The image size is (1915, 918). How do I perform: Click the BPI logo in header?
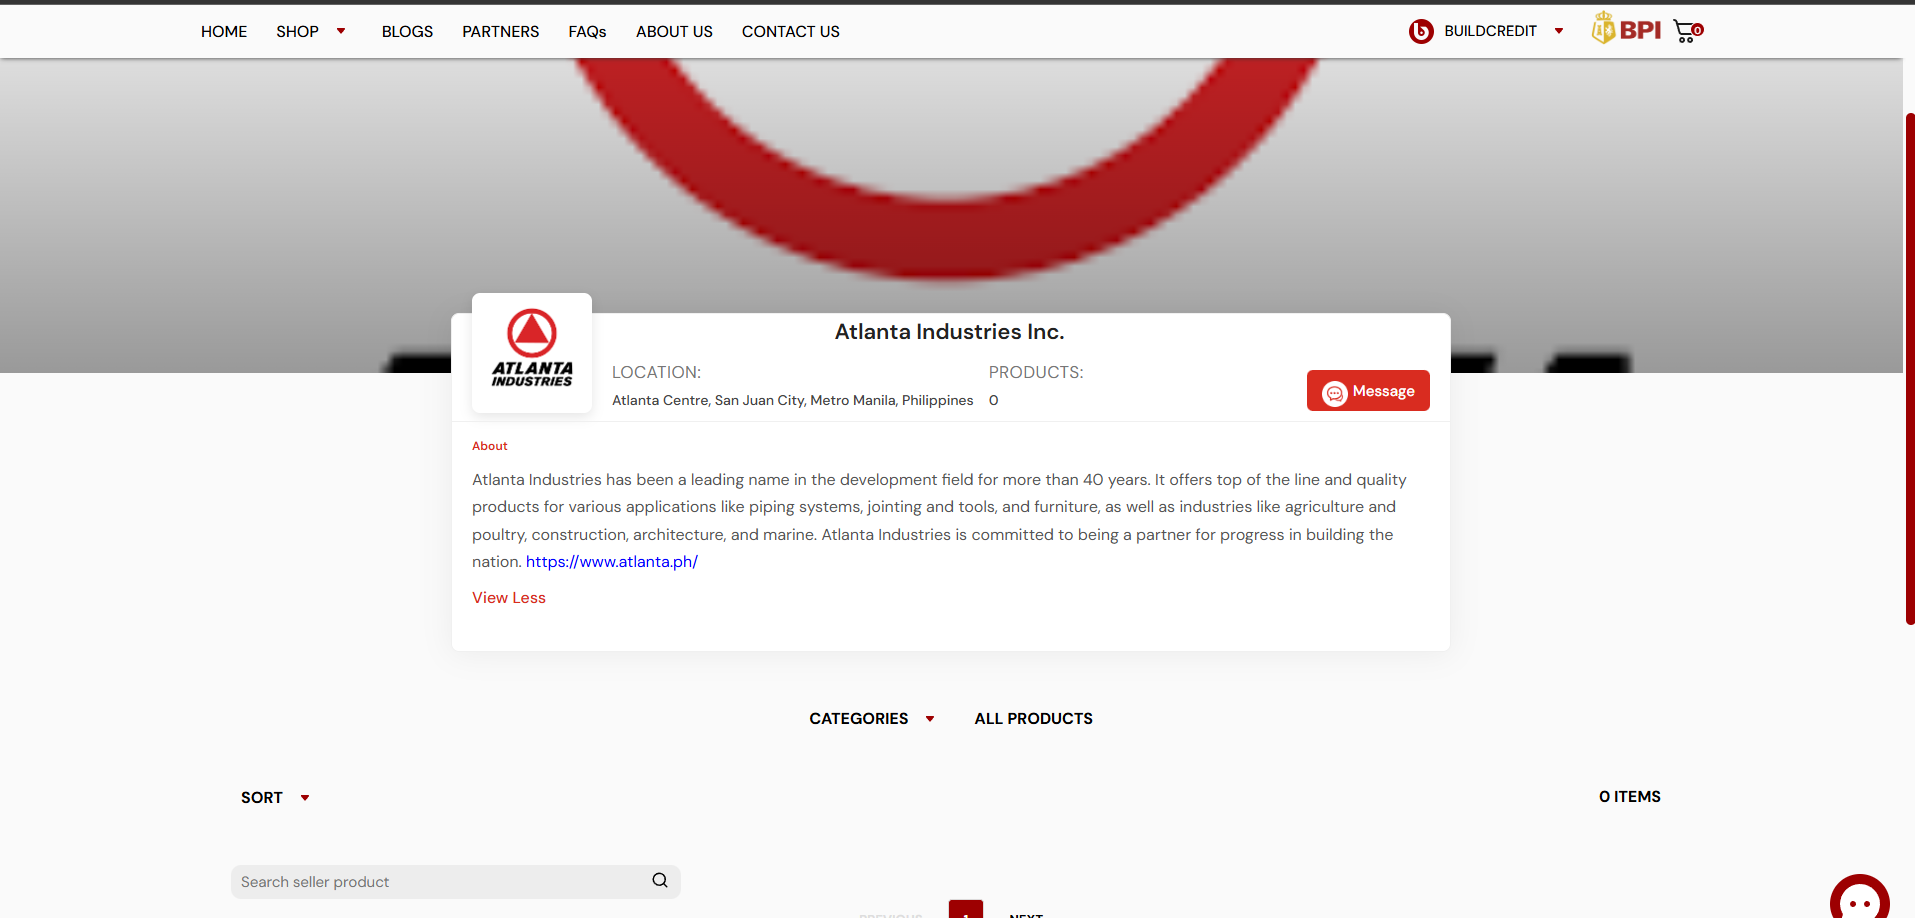pyautogui.click(x=1627, y=30)
